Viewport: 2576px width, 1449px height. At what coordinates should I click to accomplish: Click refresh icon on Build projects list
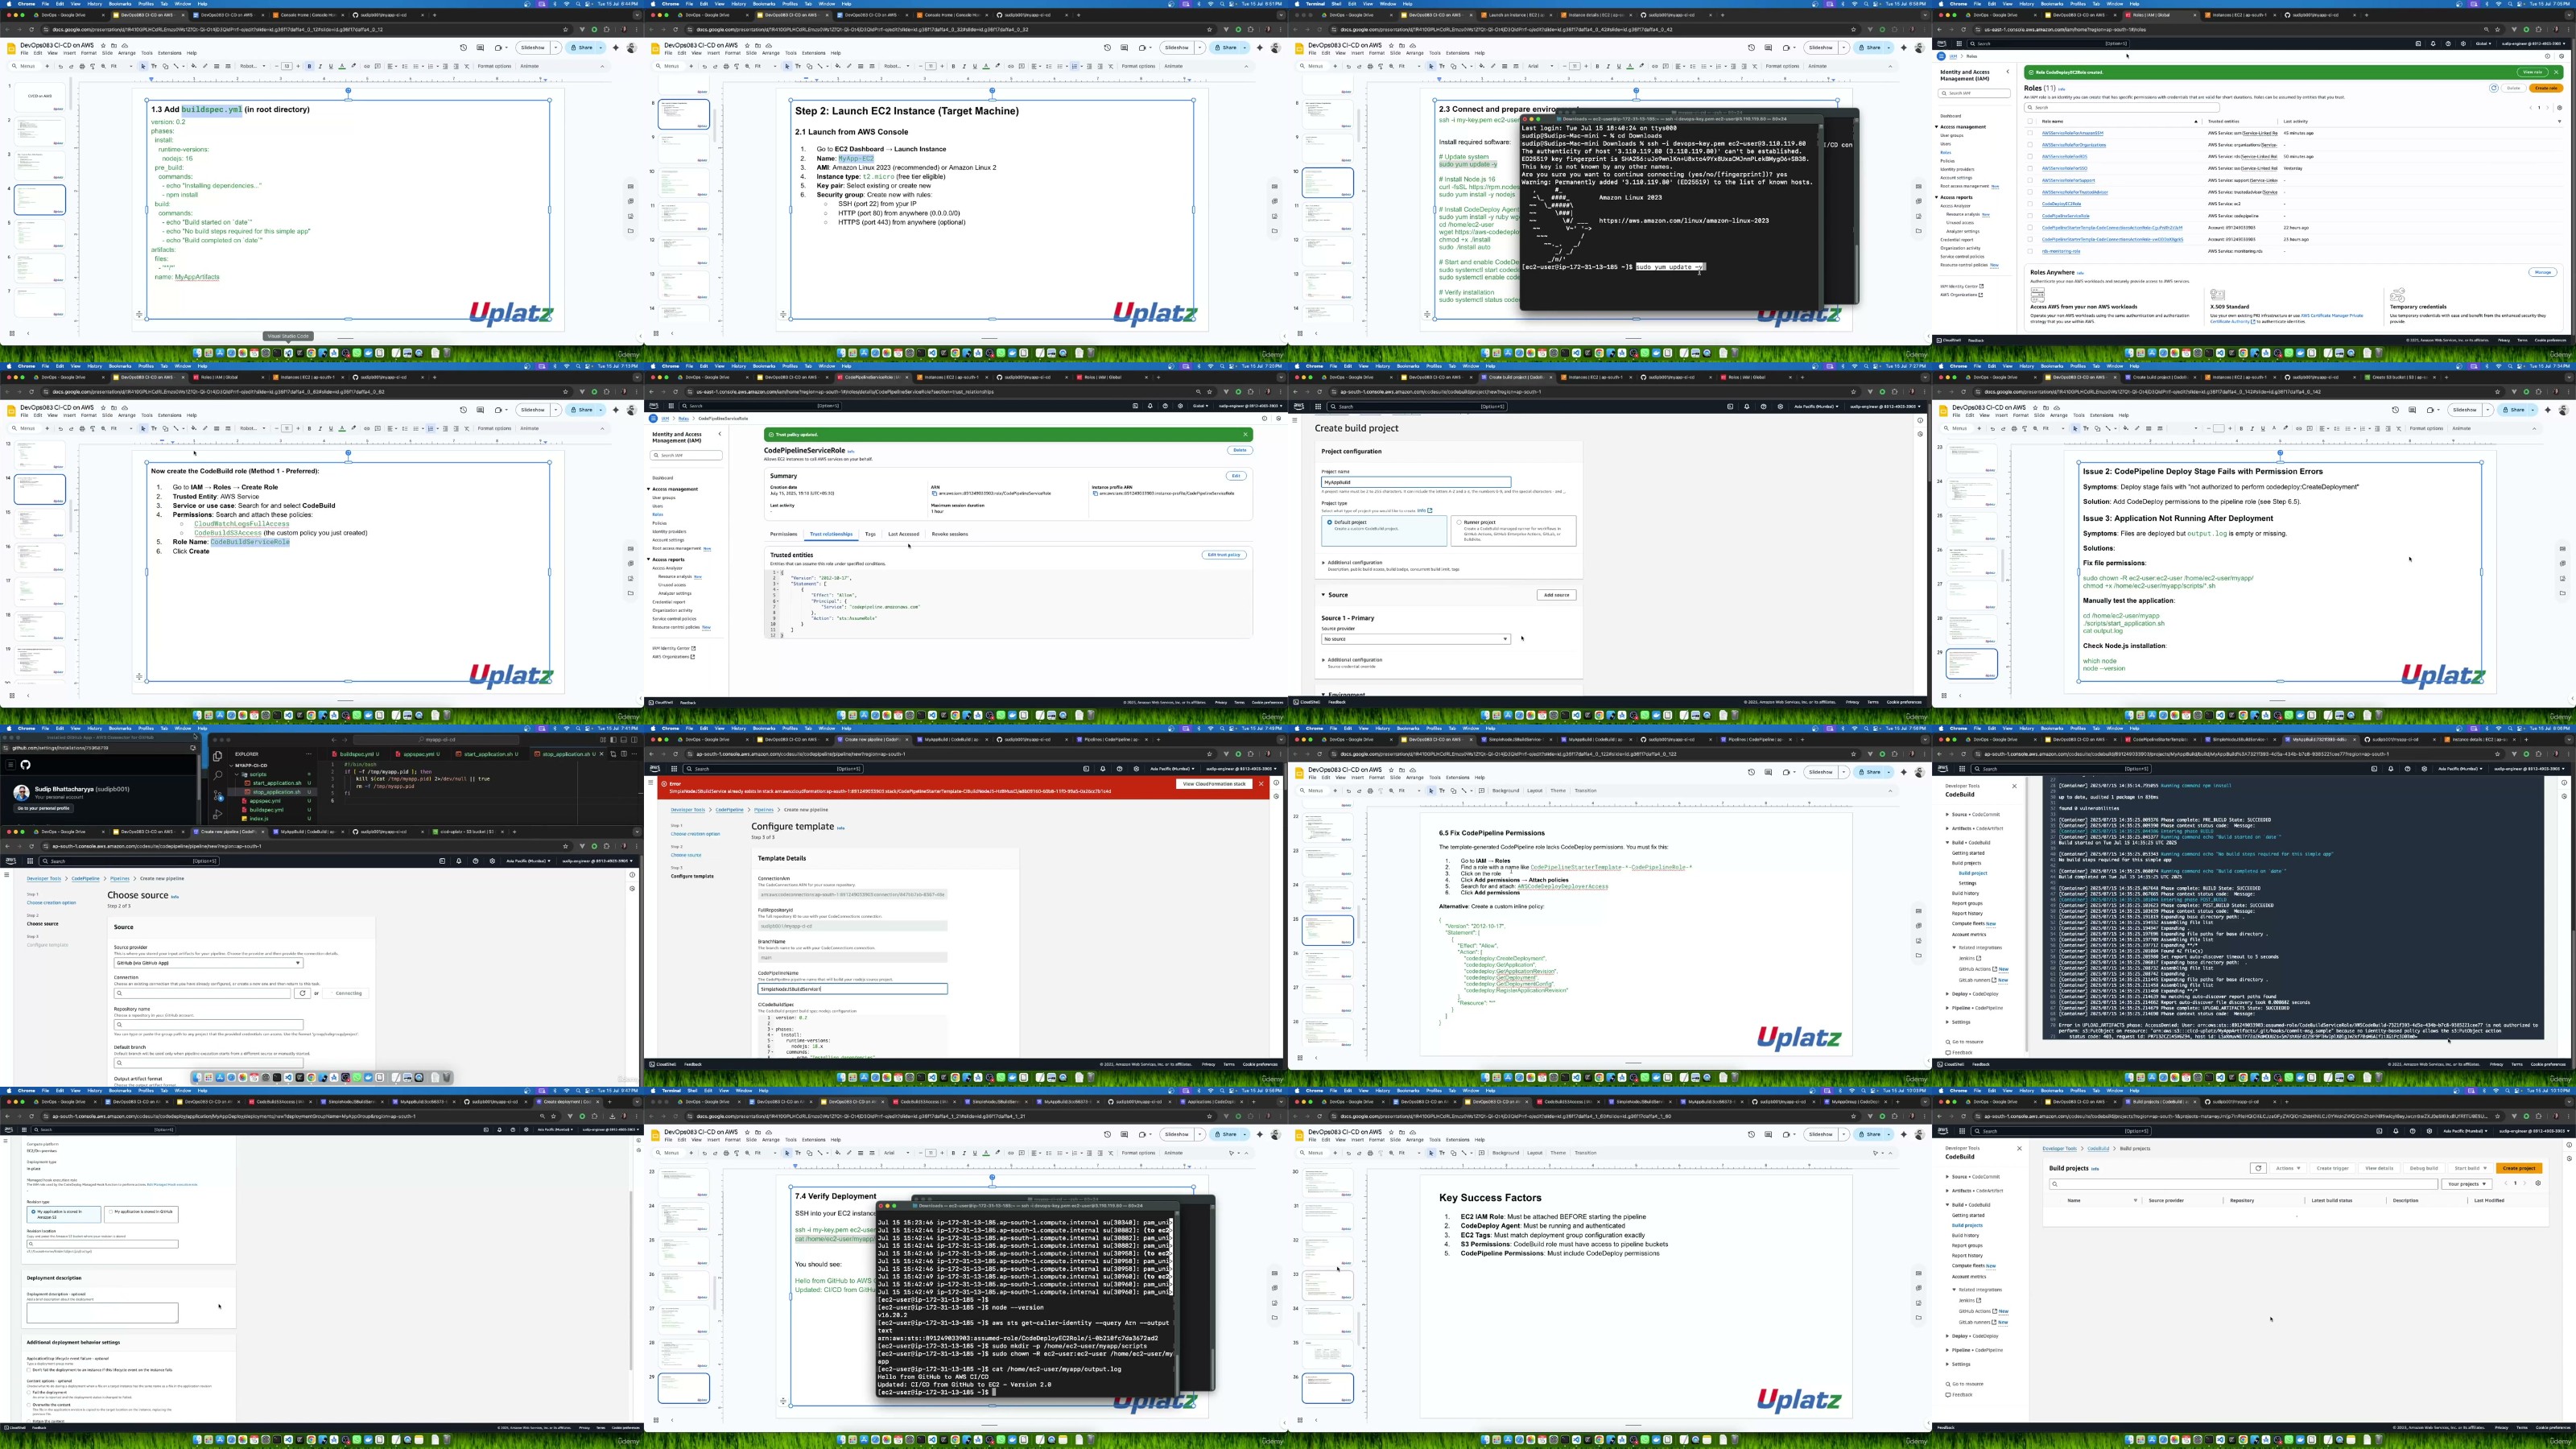2258,1168
